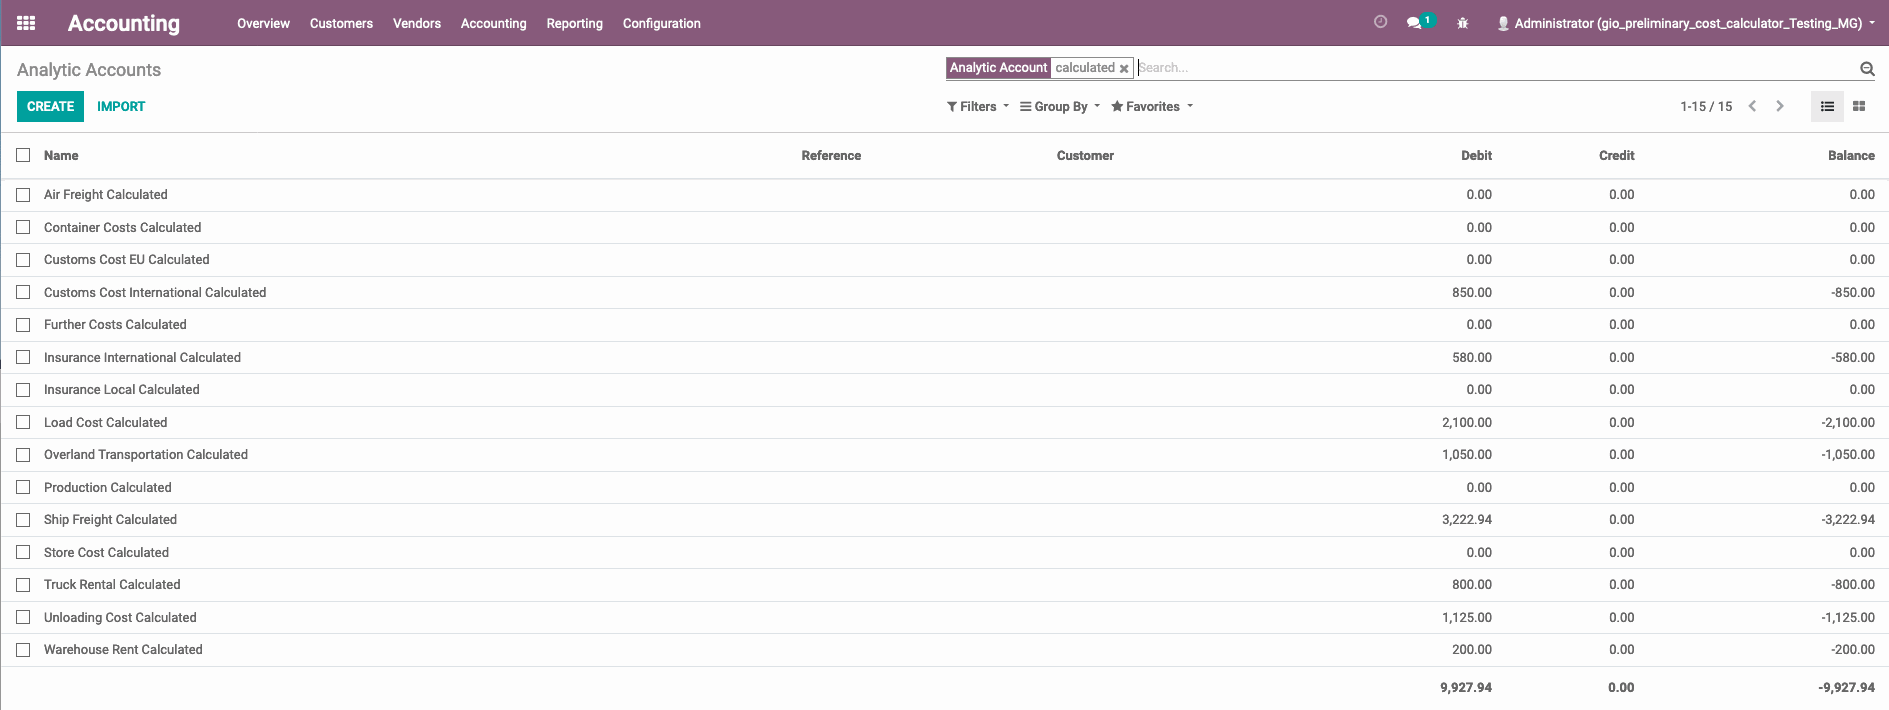This screenshot has height=710, width=1889.
Task: Expand the Favorites dropdown
Action: tap(1152, 107)
